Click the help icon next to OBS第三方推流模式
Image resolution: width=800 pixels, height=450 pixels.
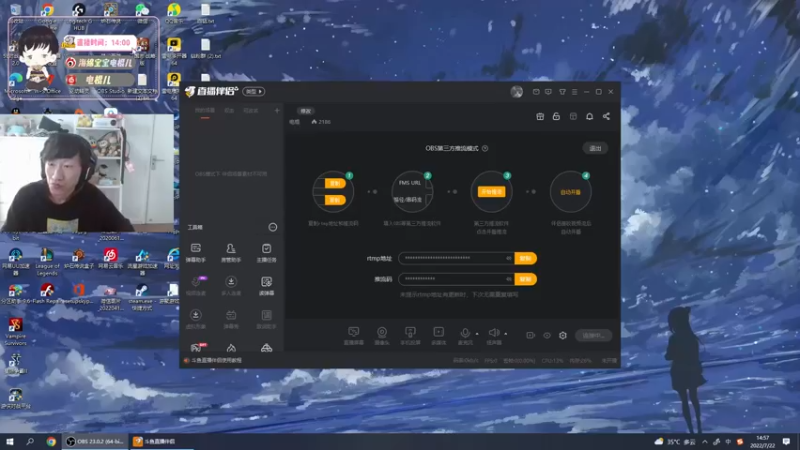[485, 148]
